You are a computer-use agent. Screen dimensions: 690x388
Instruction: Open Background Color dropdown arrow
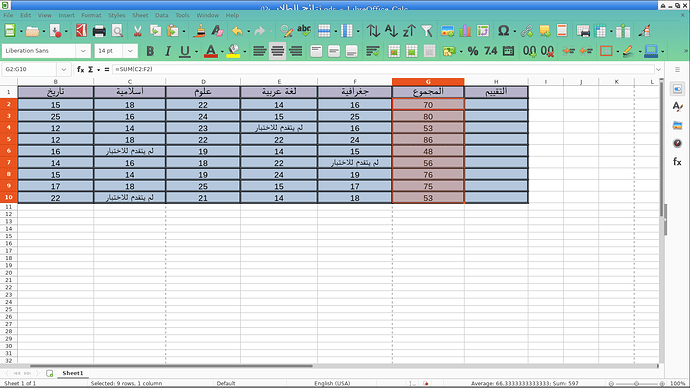click(245, 51)
